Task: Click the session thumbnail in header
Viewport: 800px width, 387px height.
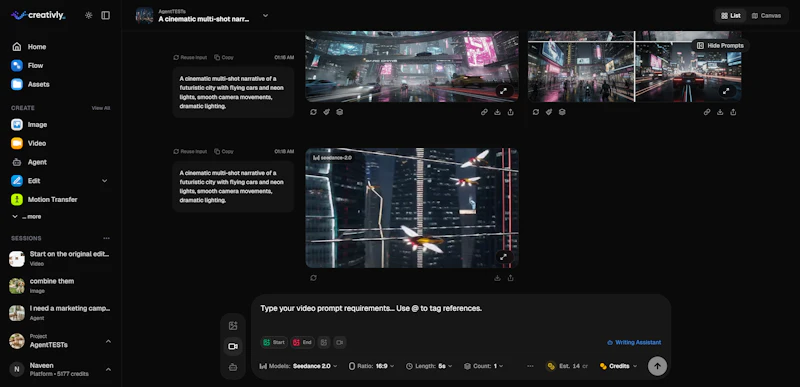Action: 144,16
